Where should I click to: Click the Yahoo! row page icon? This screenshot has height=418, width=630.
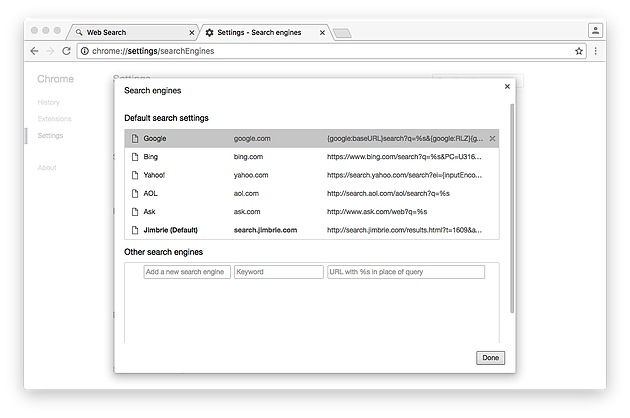click(x=135, y=175)
